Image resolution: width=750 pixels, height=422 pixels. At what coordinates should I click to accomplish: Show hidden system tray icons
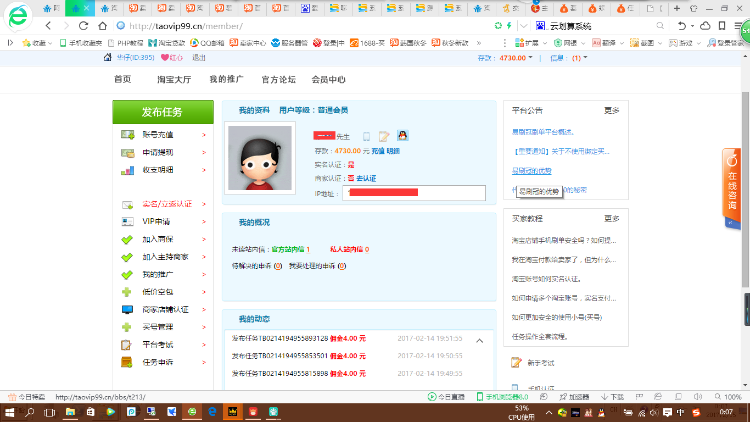pos(549,412)
